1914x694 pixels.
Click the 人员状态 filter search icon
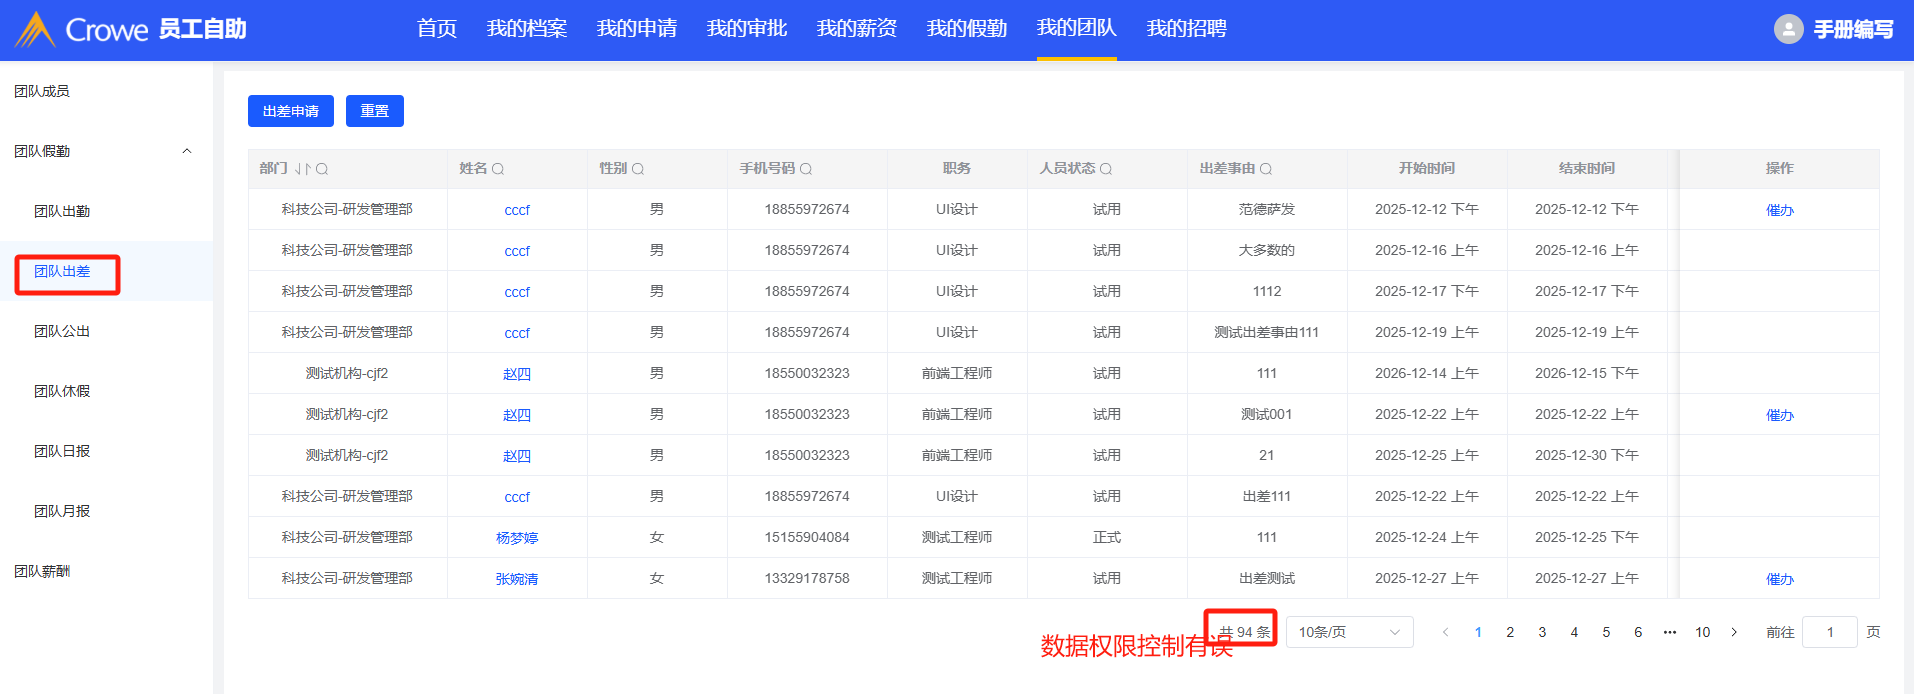click(1106, 169)
